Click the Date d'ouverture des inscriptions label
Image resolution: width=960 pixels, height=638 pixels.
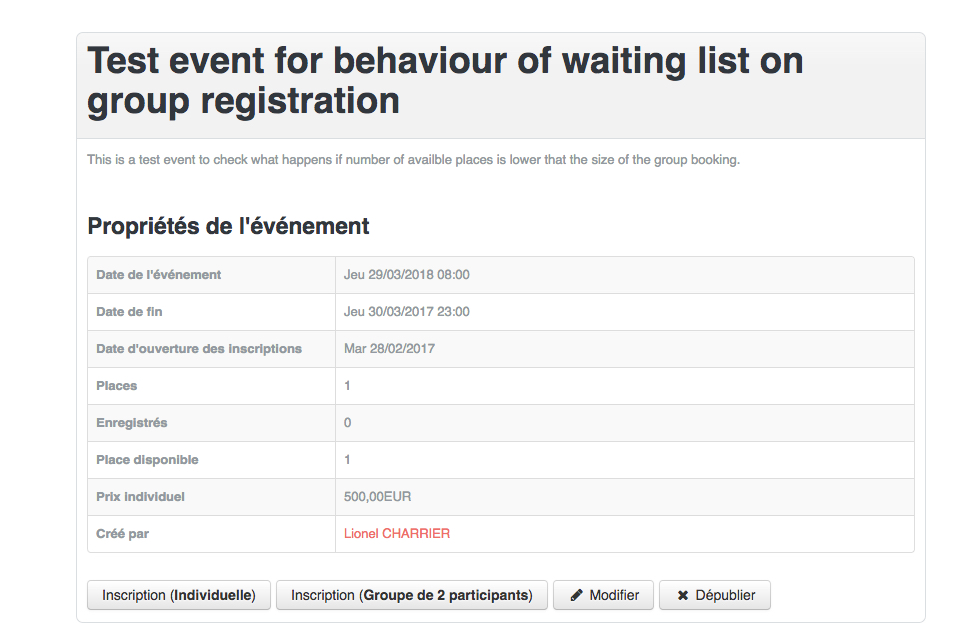point(199,349)
